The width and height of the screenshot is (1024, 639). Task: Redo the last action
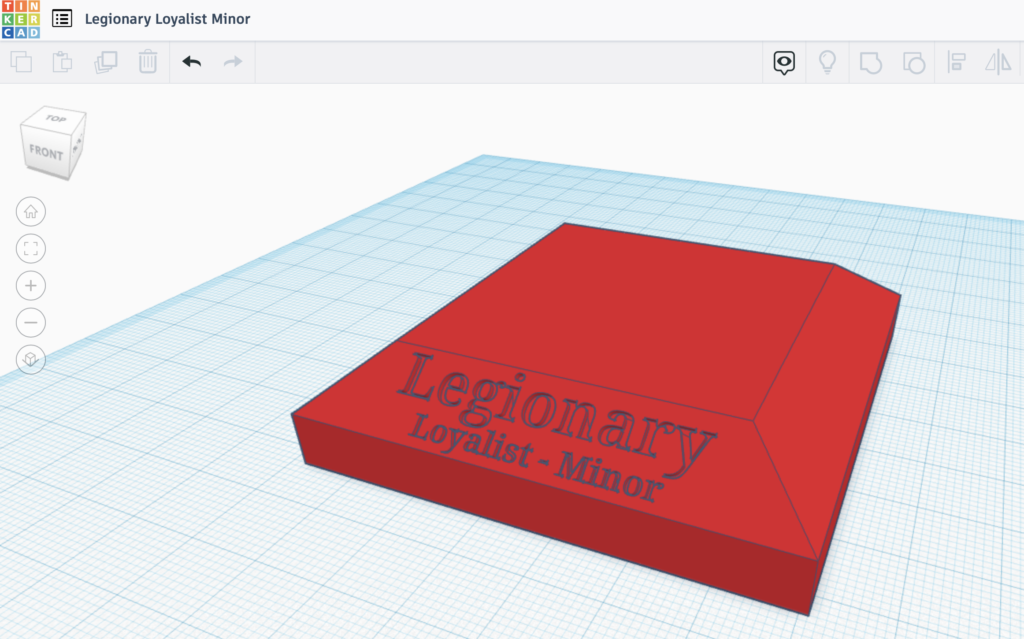click(x=232, y=62)
